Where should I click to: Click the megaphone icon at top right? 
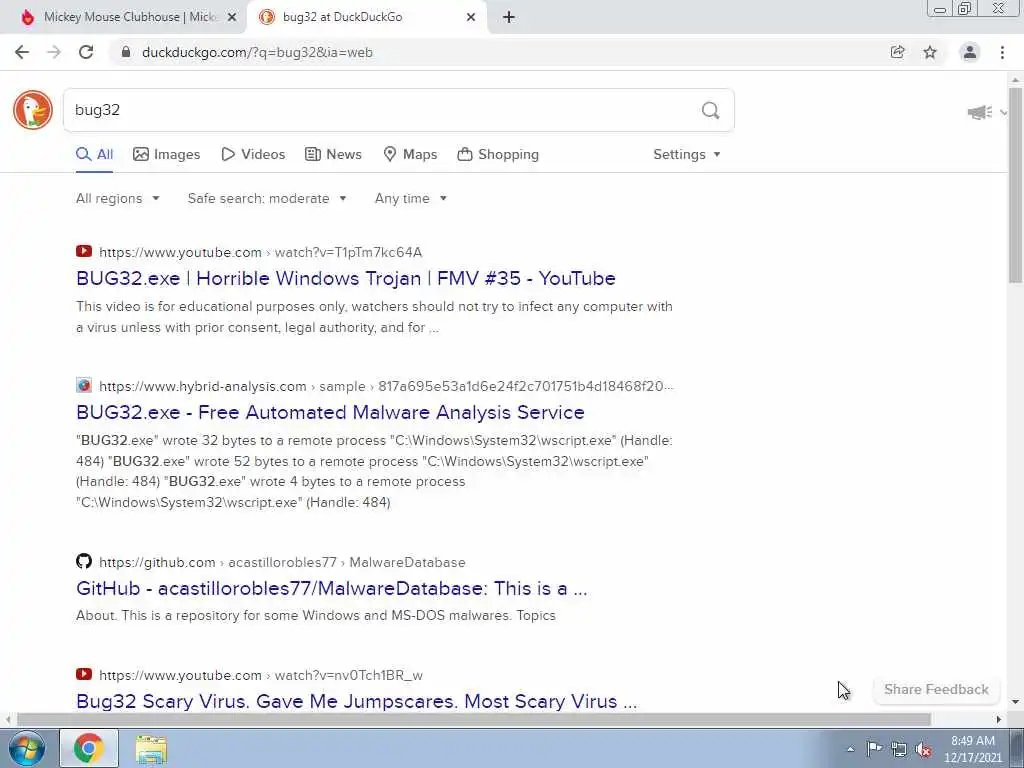tap(980, 113)
